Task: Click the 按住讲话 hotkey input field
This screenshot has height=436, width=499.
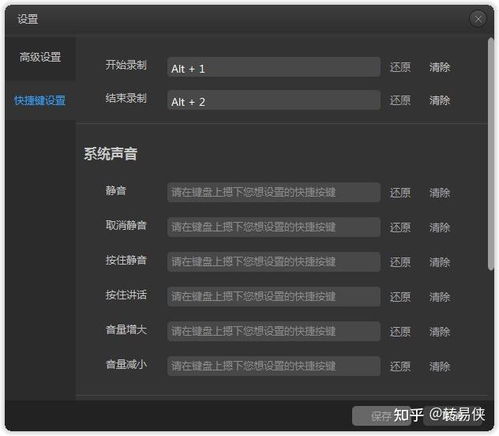Action: [x=274, y=296]
